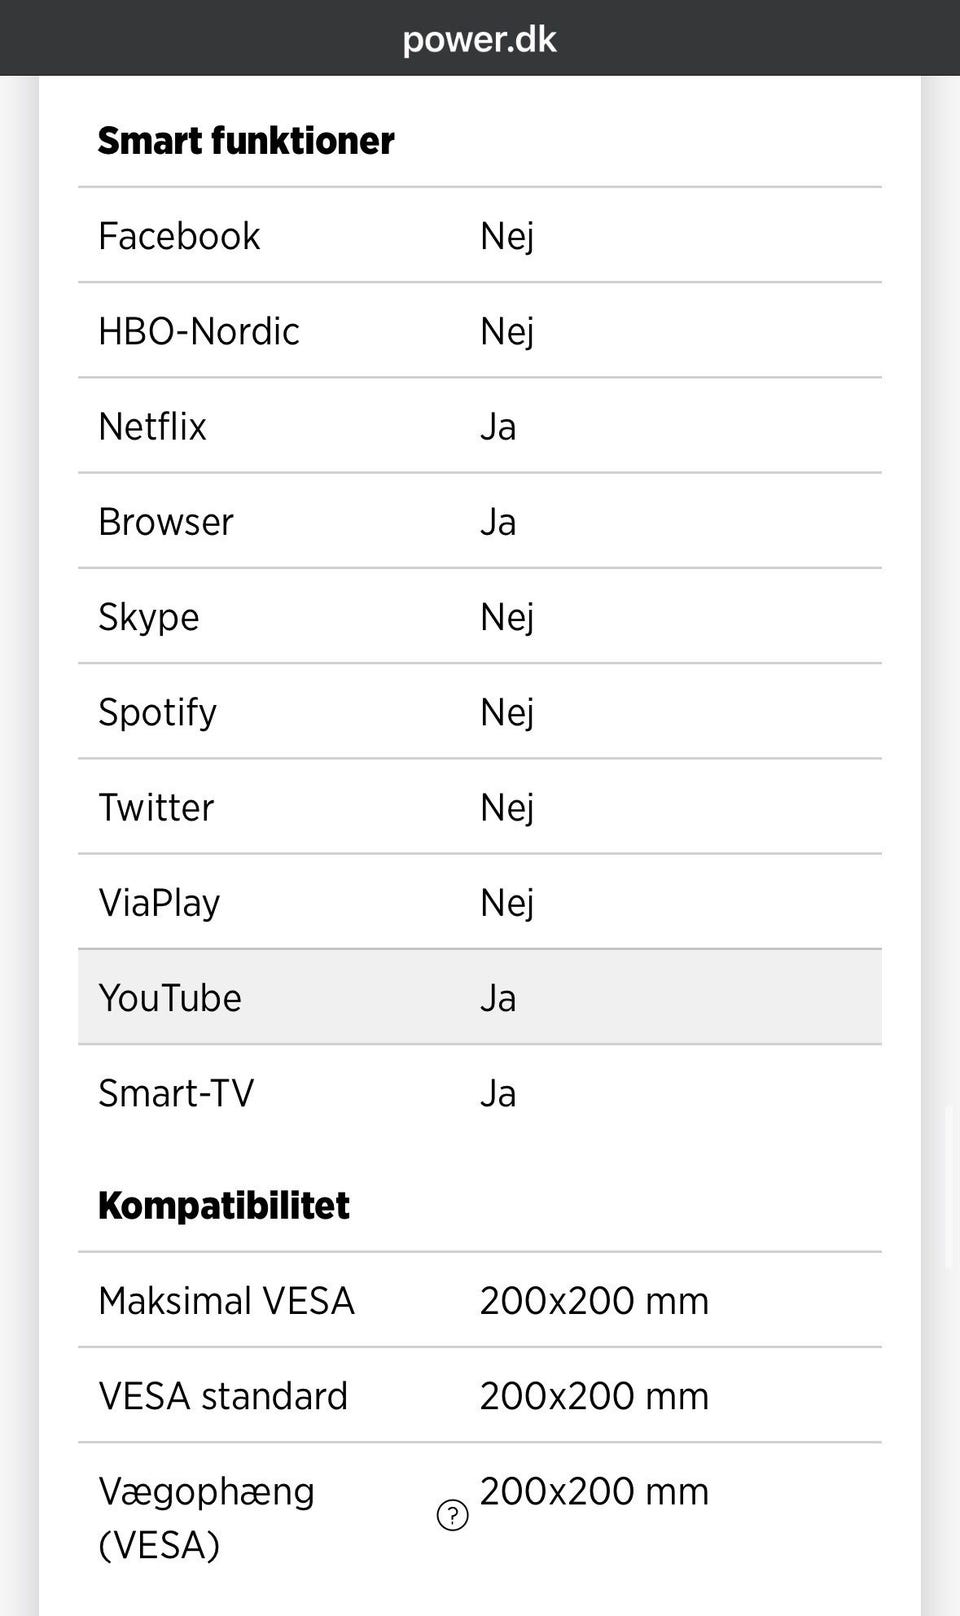
Task: Tap the 200x200 mm value for Maksimal VESA
Action: coord(594,1301)
